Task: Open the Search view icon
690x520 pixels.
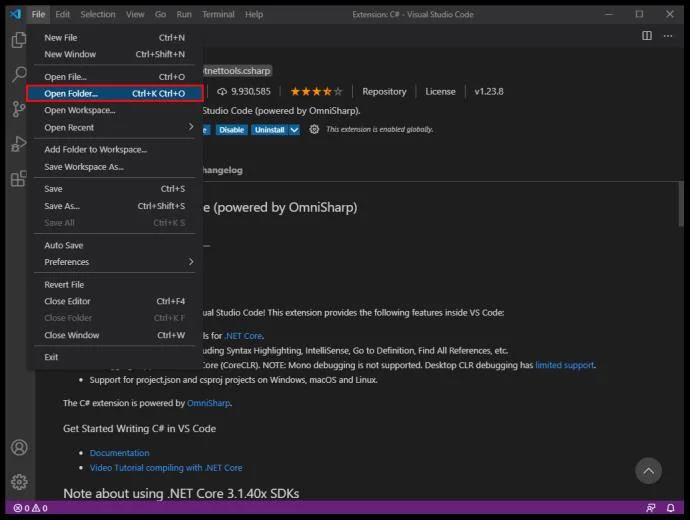Action: pyautogui.click(x=18, y=74)
